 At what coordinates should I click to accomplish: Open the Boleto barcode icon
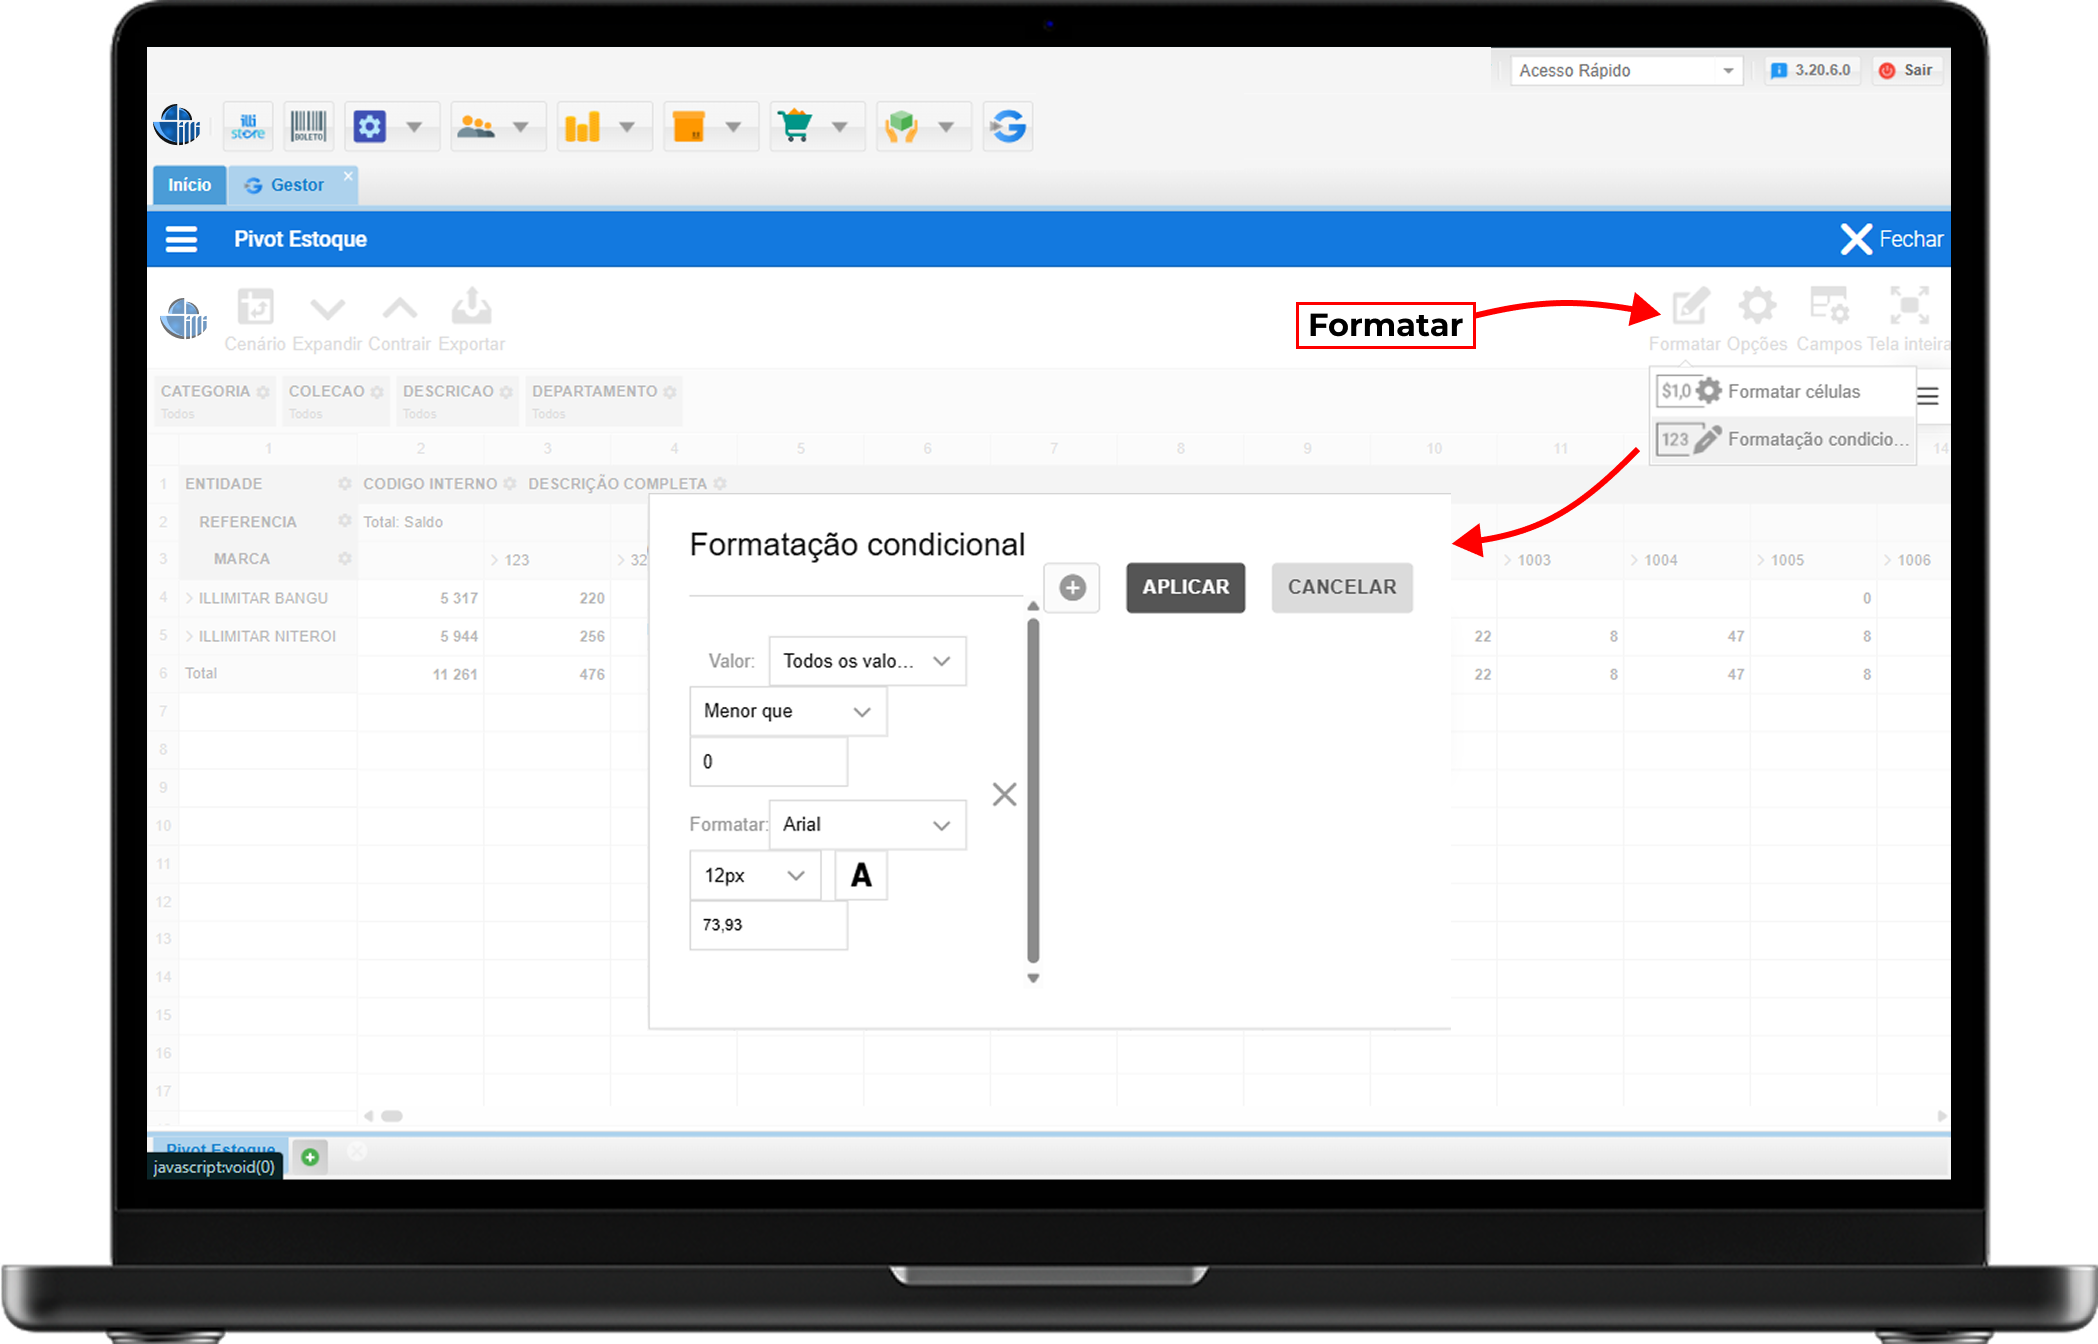click(308, 127)
